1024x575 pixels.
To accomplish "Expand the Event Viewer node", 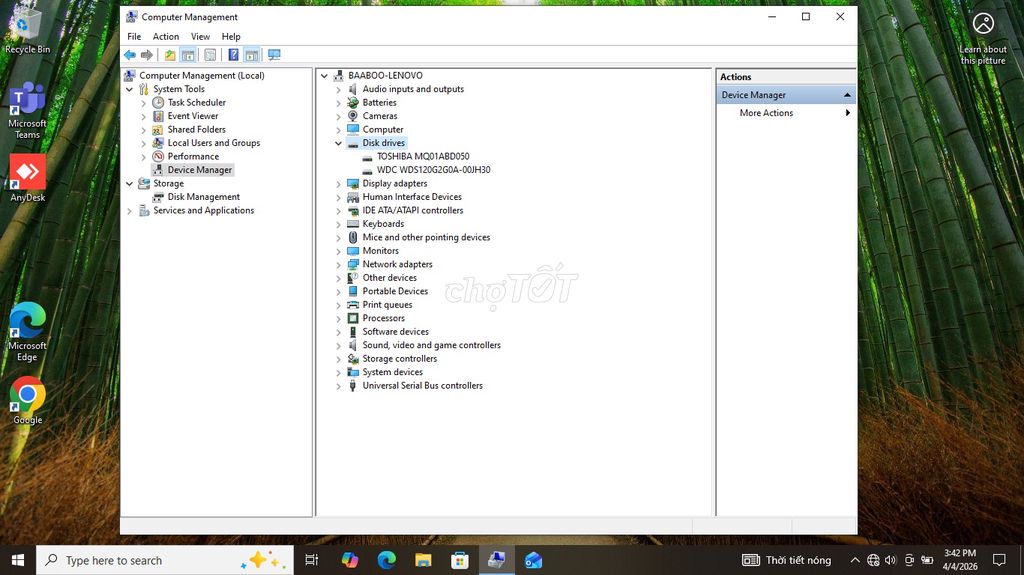I will 144,116.
